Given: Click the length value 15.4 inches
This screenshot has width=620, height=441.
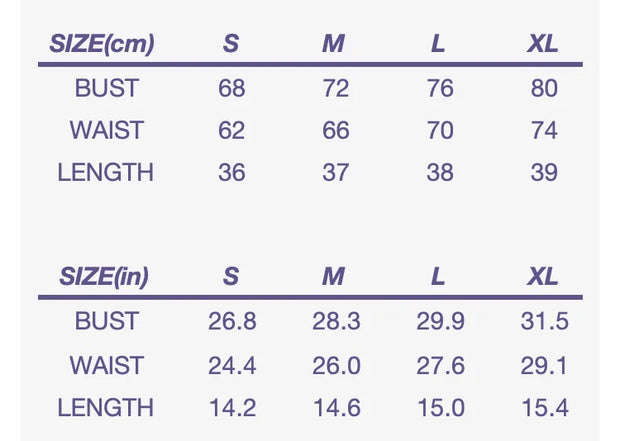Looking at the screenshot, I should pos(544,407).
